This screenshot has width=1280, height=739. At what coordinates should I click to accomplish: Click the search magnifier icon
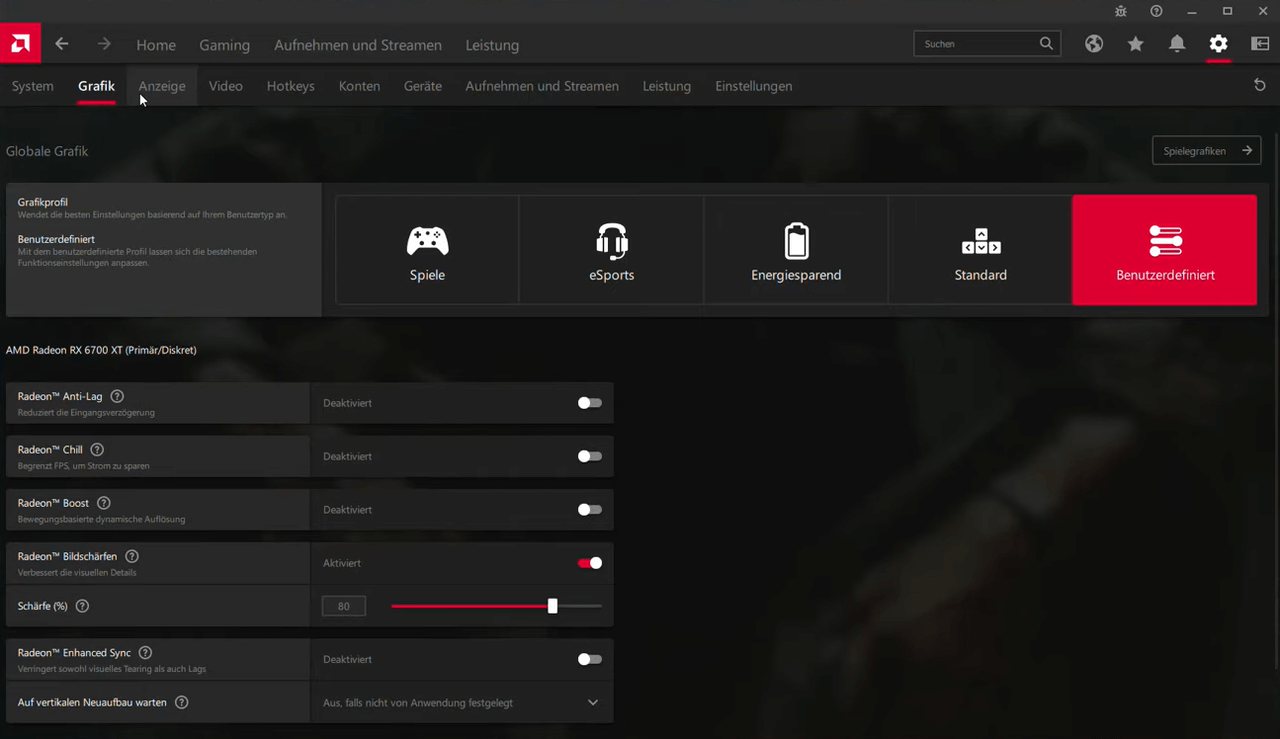coord(1046,43)
